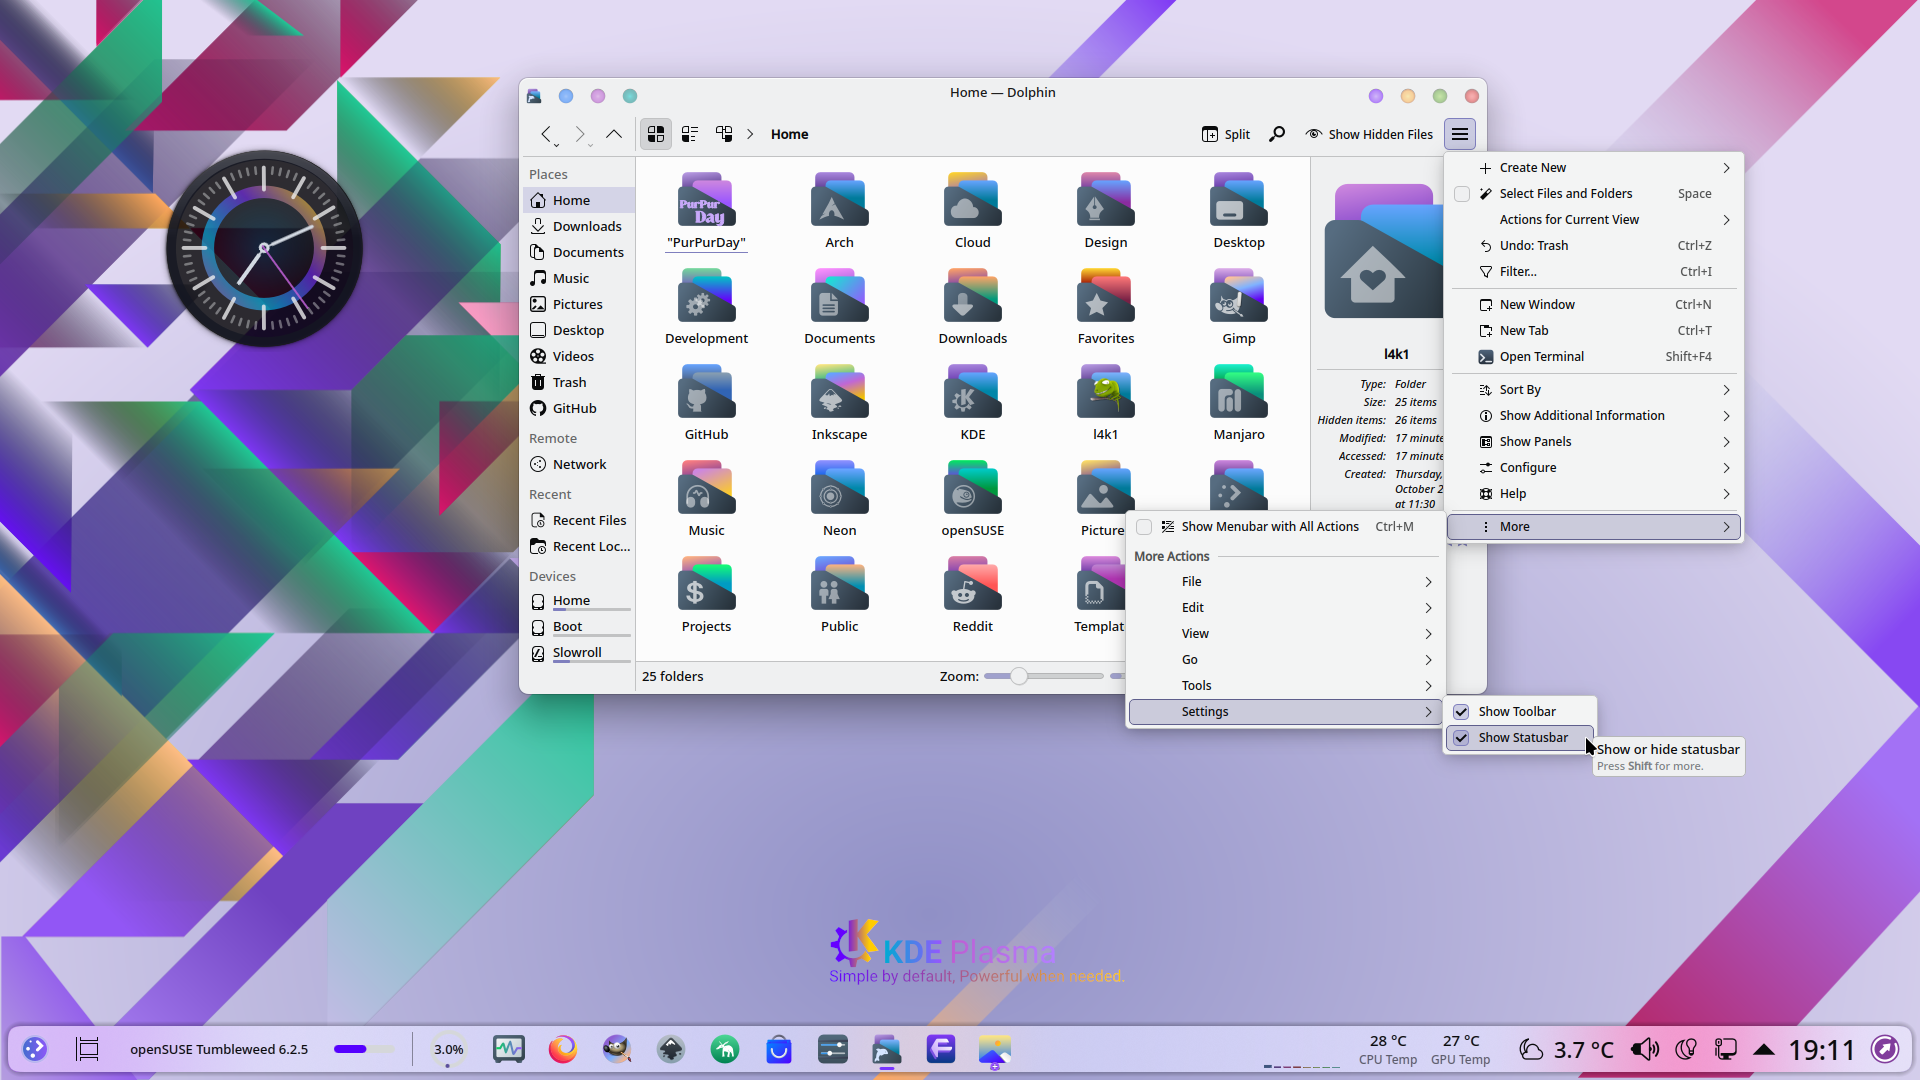The height and width of the screenshot is (1080, 1920).
Task: Select the Development folder icon
Action: click(x=706, y=296)
